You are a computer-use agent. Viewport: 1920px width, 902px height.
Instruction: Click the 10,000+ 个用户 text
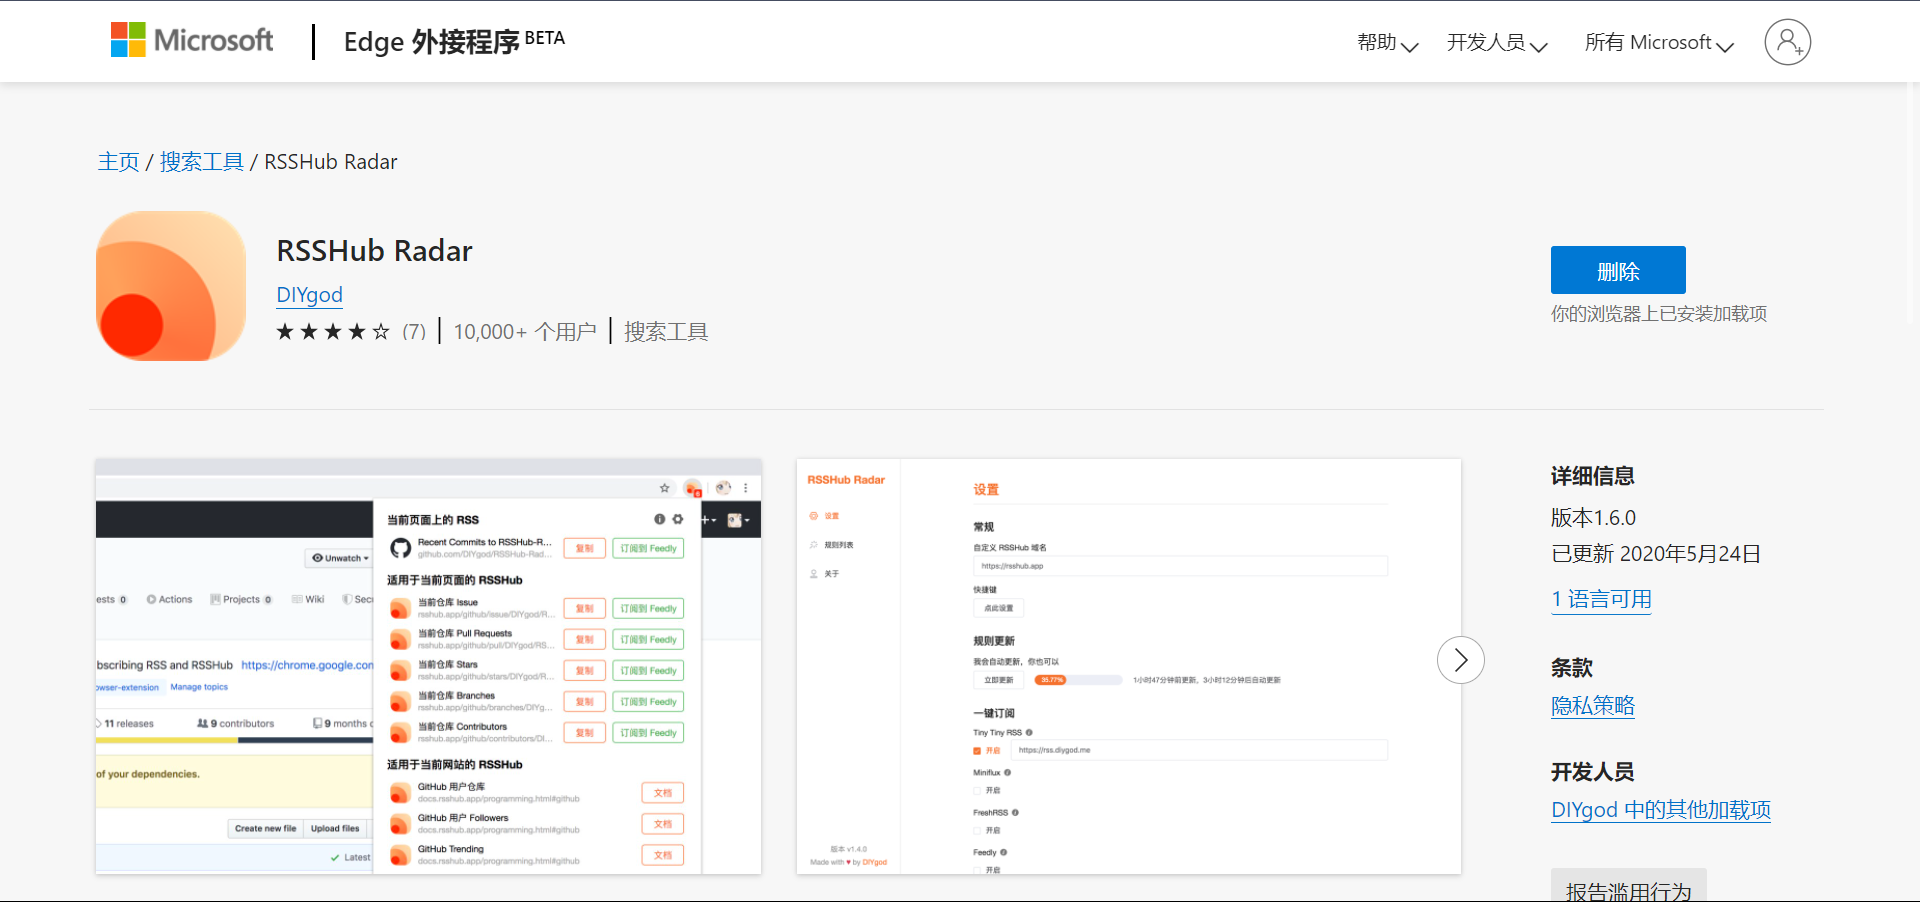(x=525, y=332)
